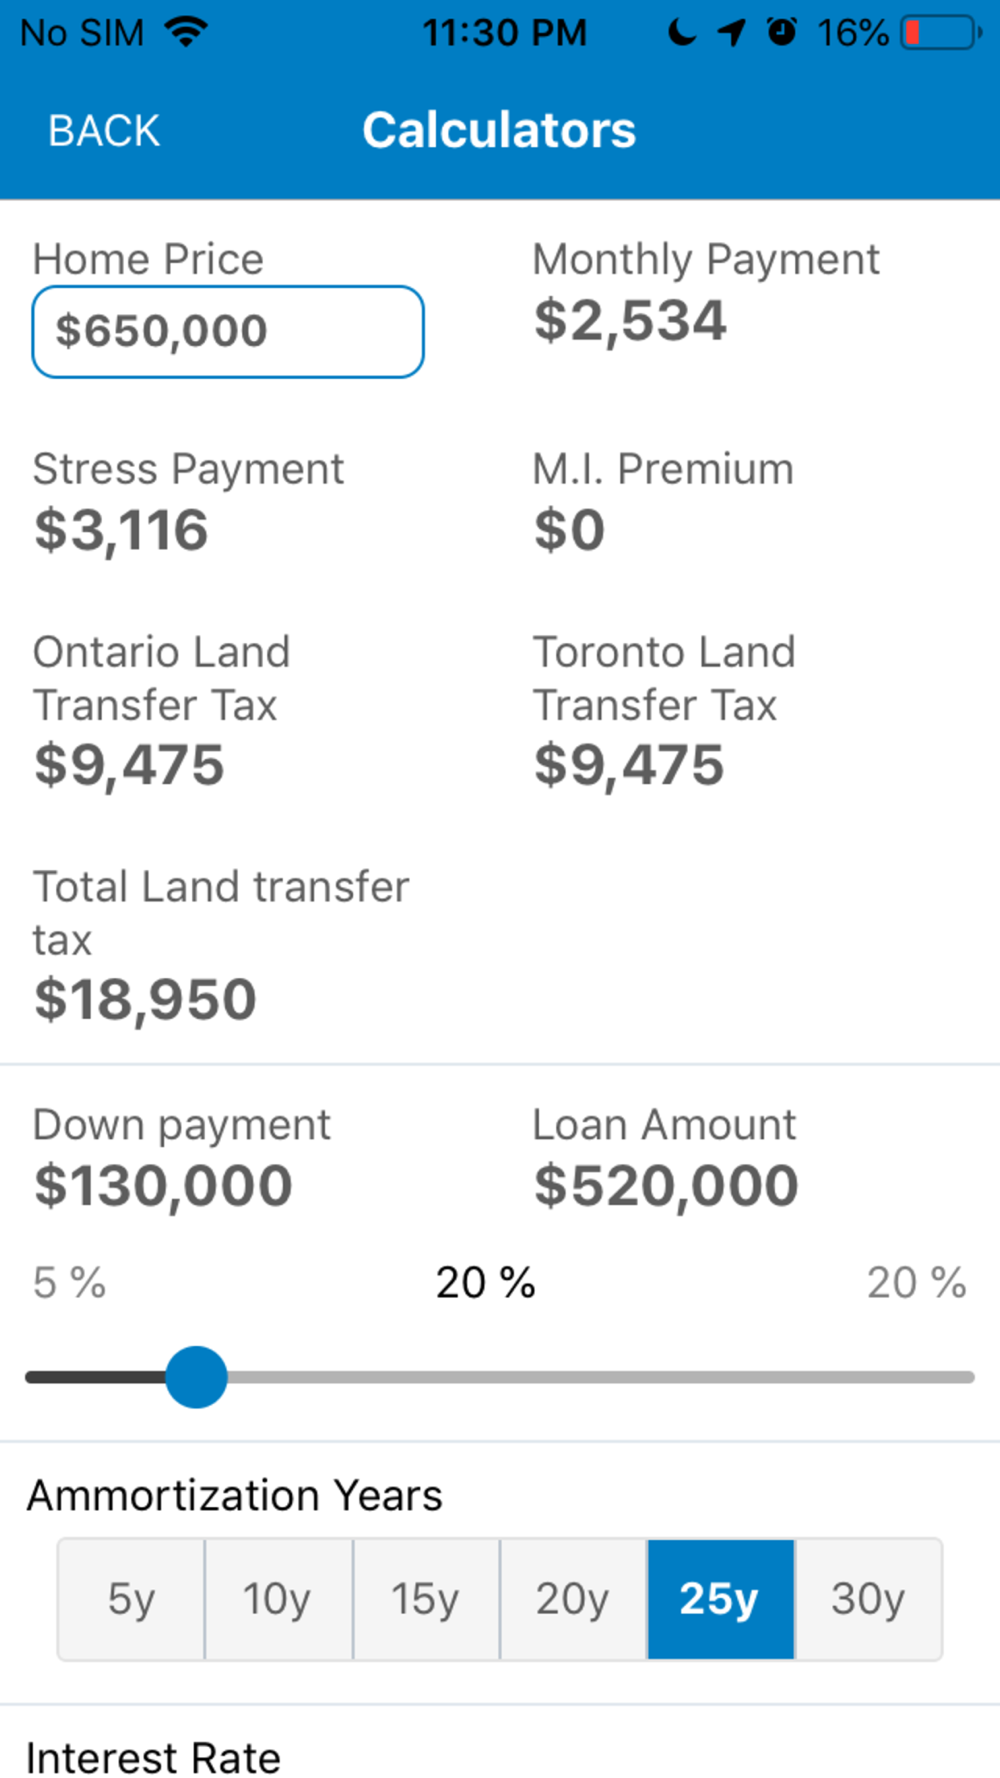This screenshot has width=1000, height=1778.
Task: Tap the Loan Amount $520,000 value
Action: click(x=666, y=1186)
